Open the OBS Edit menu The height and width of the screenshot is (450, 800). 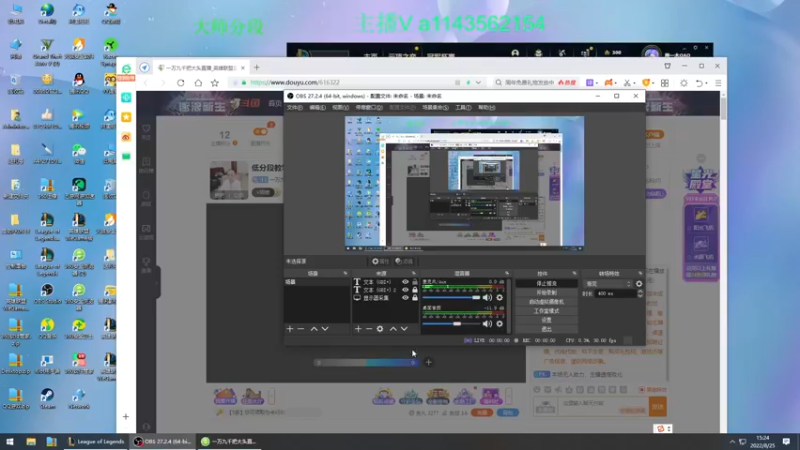click(x=317, y=108)
